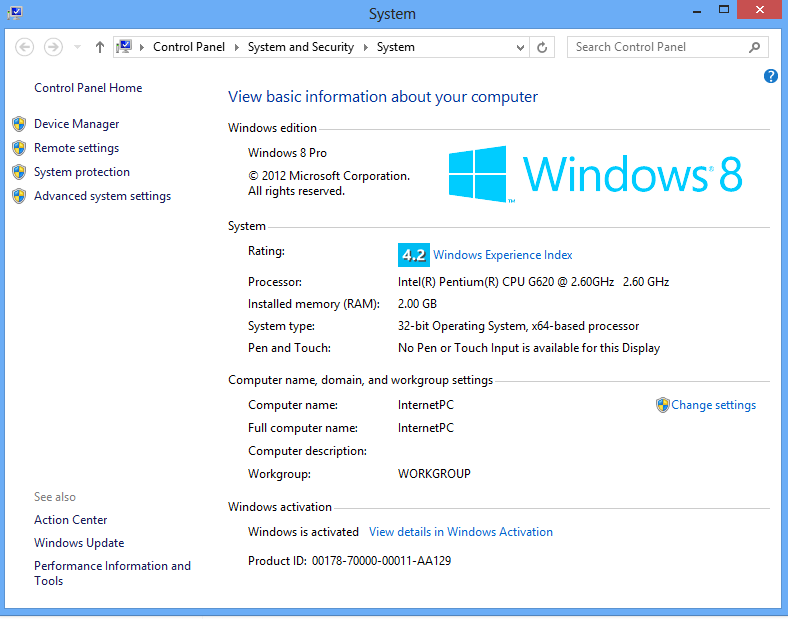This screenshot has width=788, height=619.
Task: Open Device Manager link
Action: (x=77, y=124)
